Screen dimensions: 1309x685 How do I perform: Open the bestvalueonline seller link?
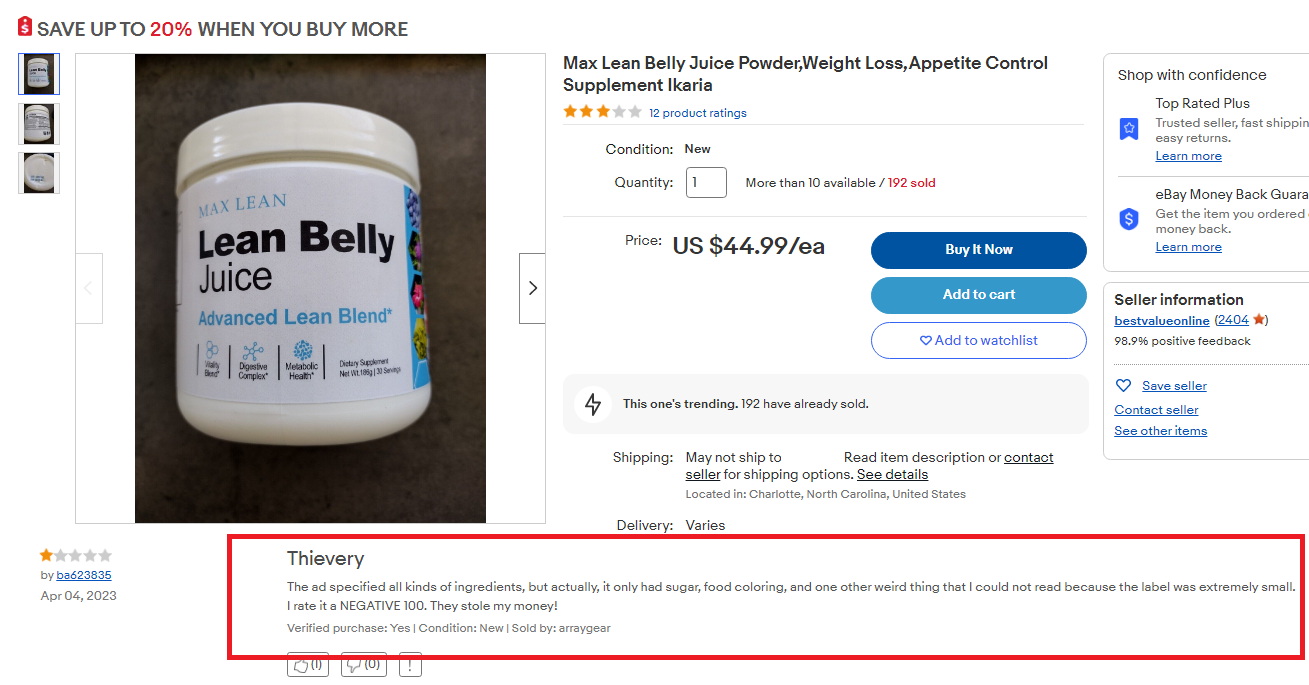(x=1161, y=320)
